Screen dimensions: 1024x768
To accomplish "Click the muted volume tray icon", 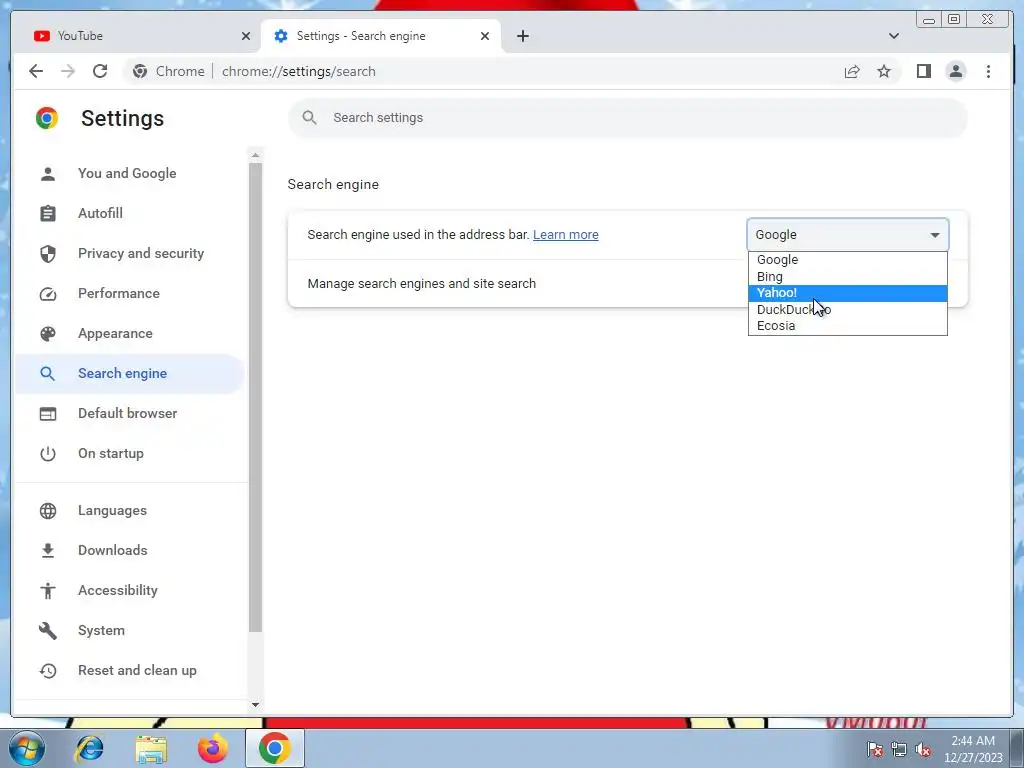I will [x=923, y=749].
